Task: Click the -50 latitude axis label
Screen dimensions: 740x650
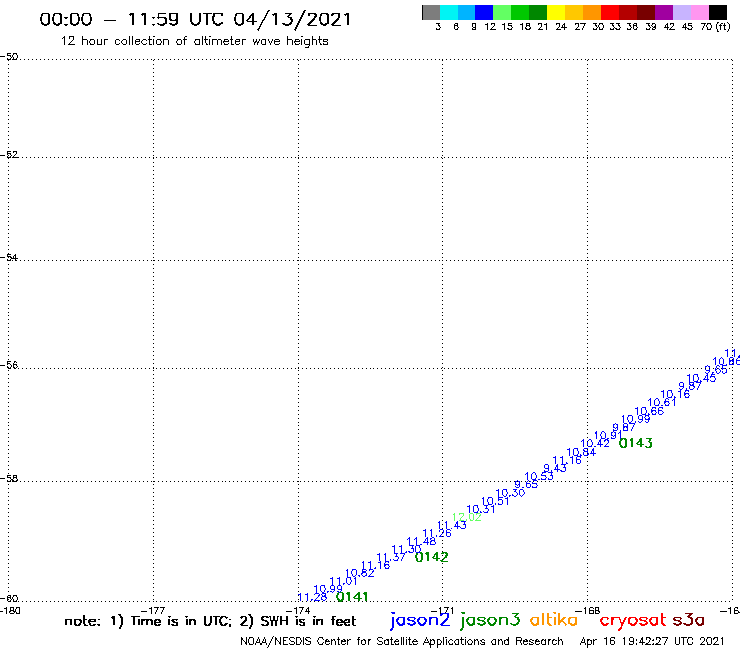Action: [9, 57]
